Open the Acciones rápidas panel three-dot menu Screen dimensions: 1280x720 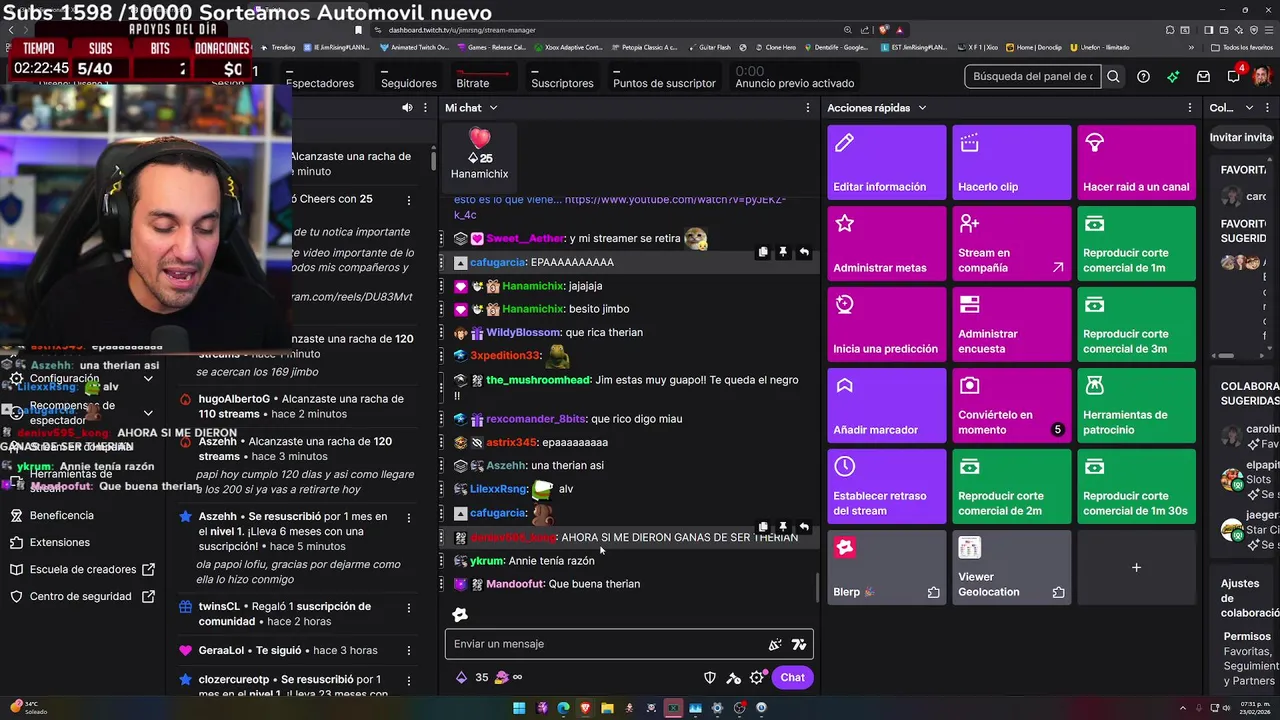click(1190, 107)
